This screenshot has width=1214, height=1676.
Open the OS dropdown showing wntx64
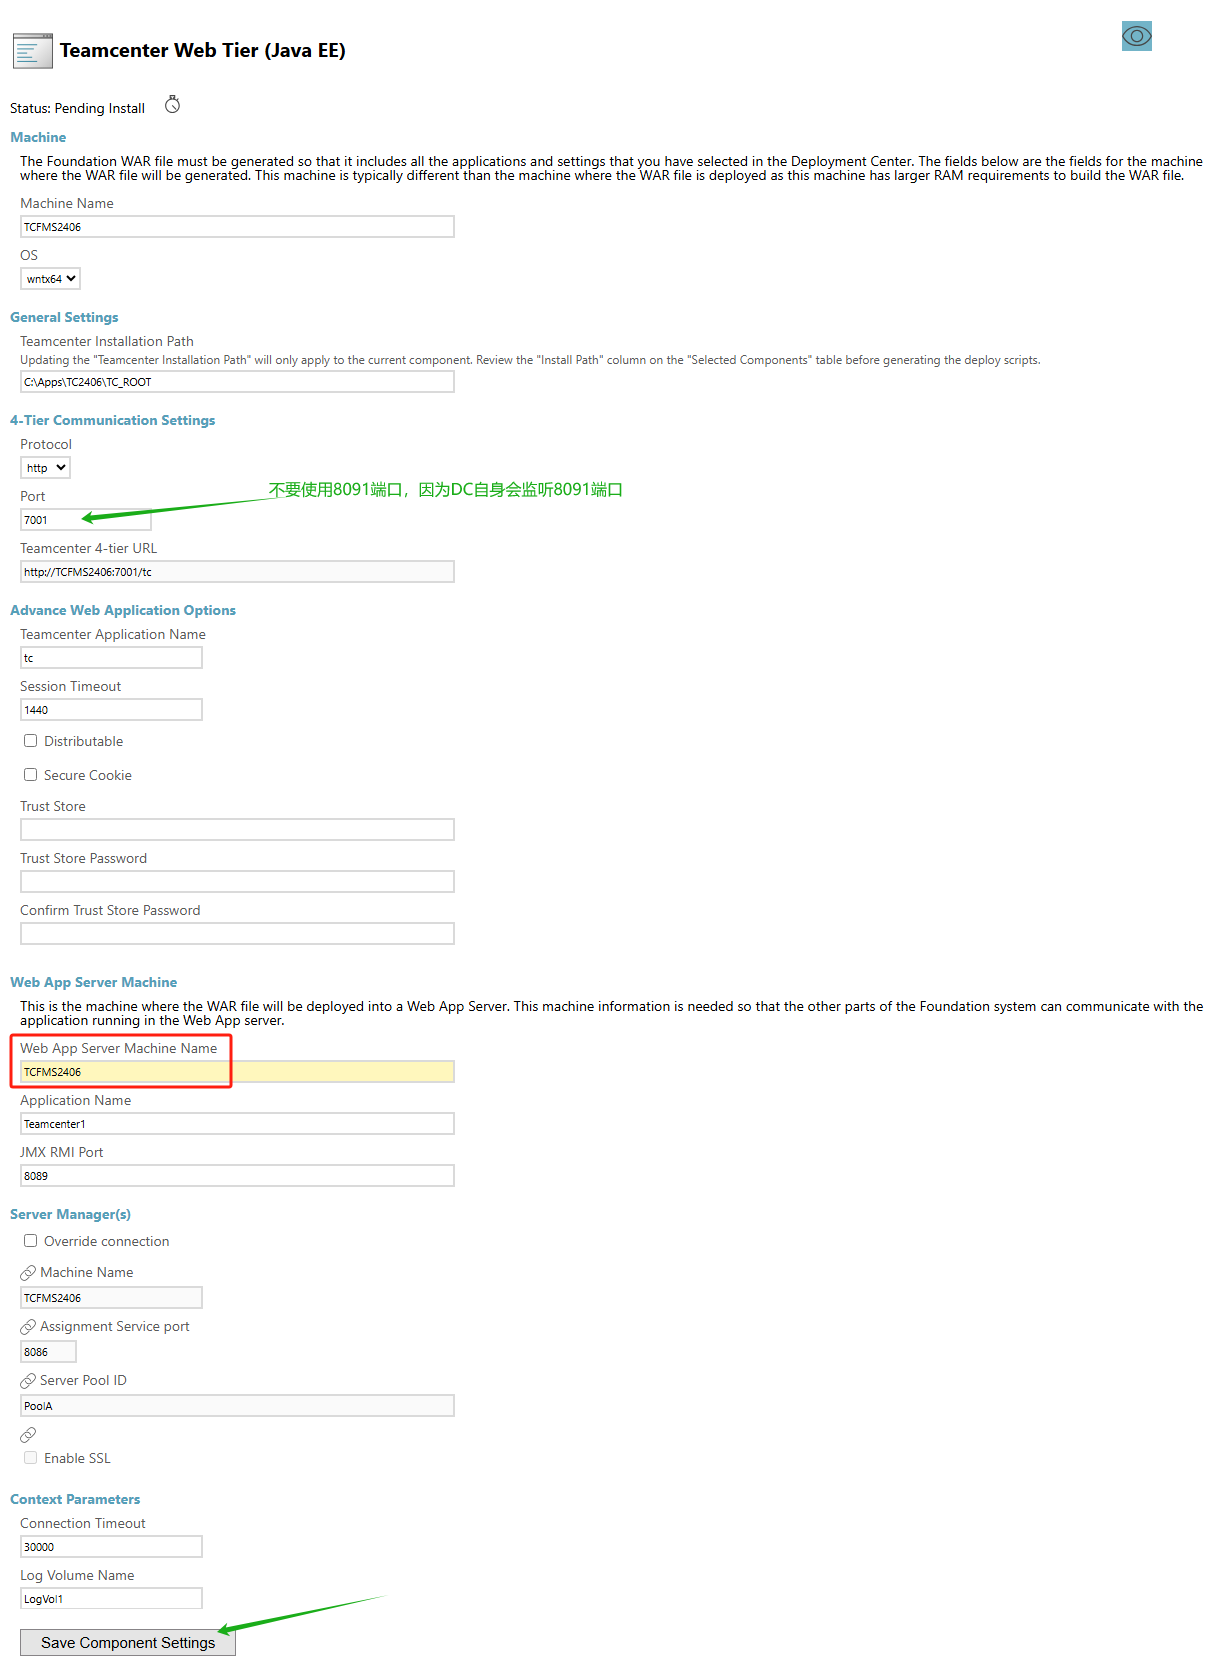point(50,279)
